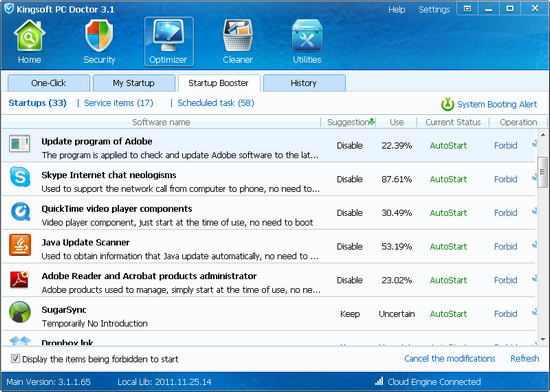Select QuickTime video player components title
This screenshot has width=550, height=392.
(x=117, y=209)
